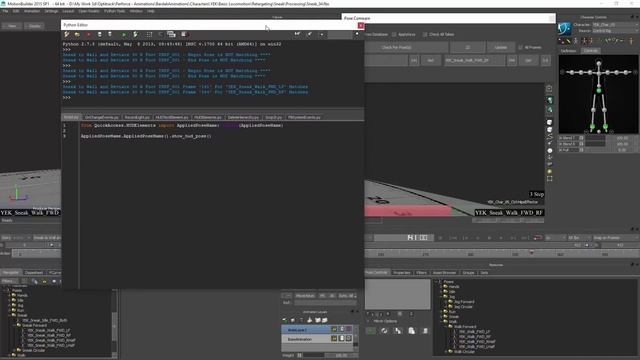Collapse the Walk Forward folder in right tree
The height and width of the screenshot is (360, 640).
coord(446,327)
